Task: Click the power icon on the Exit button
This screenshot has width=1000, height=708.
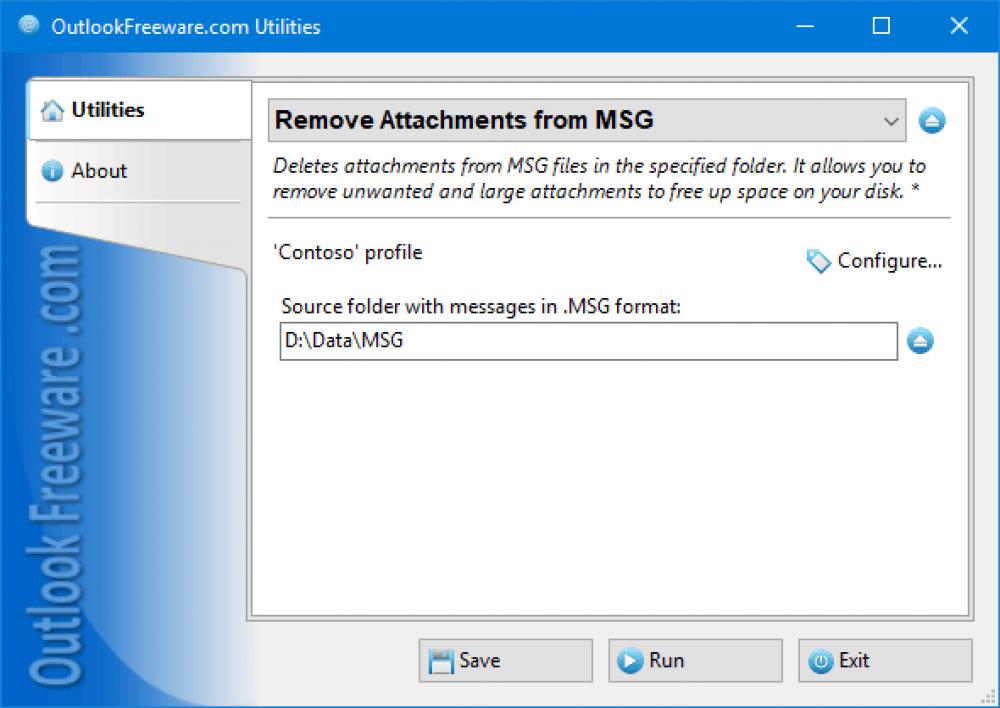Action: pyautogui.click(x=821, y=660)
